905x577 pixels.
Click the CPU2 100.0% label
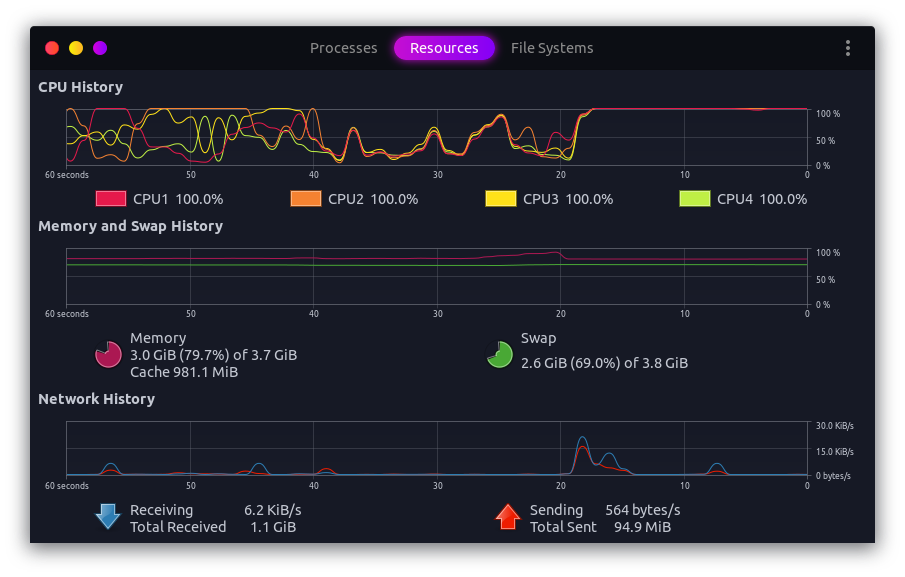(x=373, y=199)
